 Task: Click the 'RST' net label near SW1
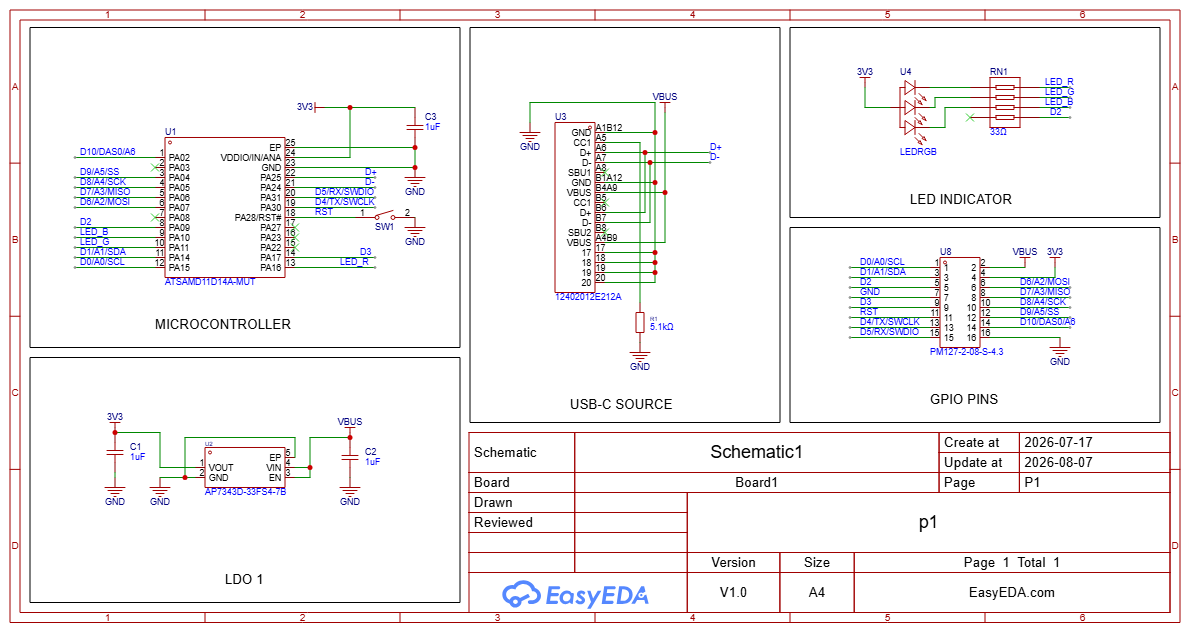324,212
